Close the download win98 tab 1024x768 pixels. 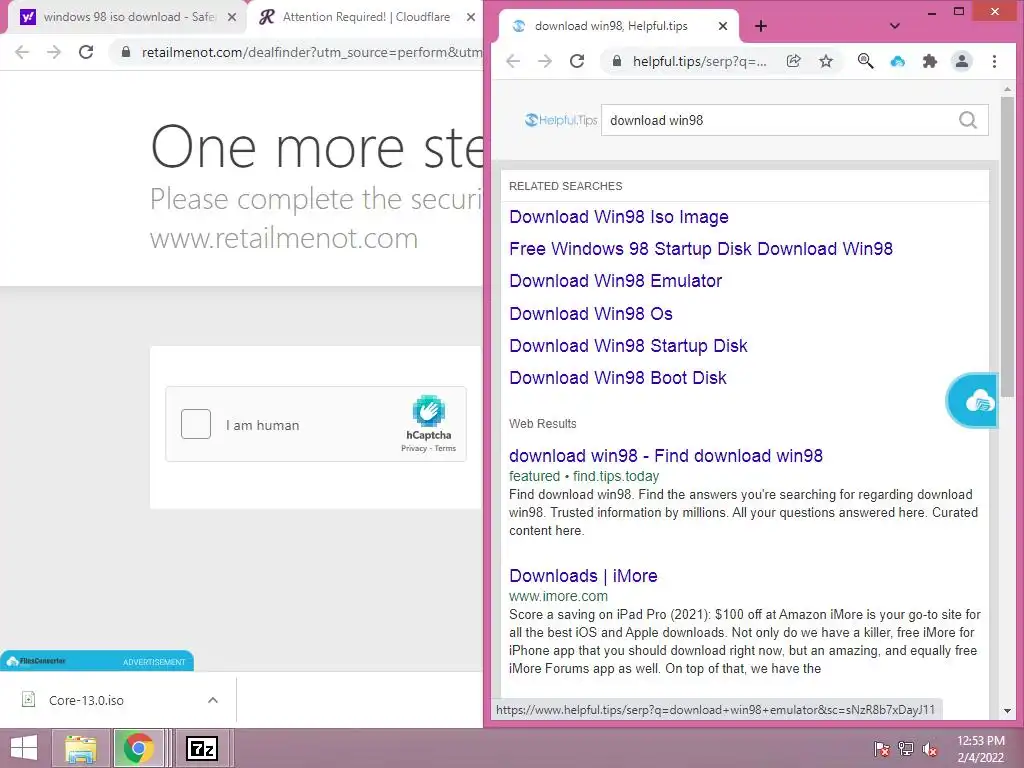click(723, 26)
